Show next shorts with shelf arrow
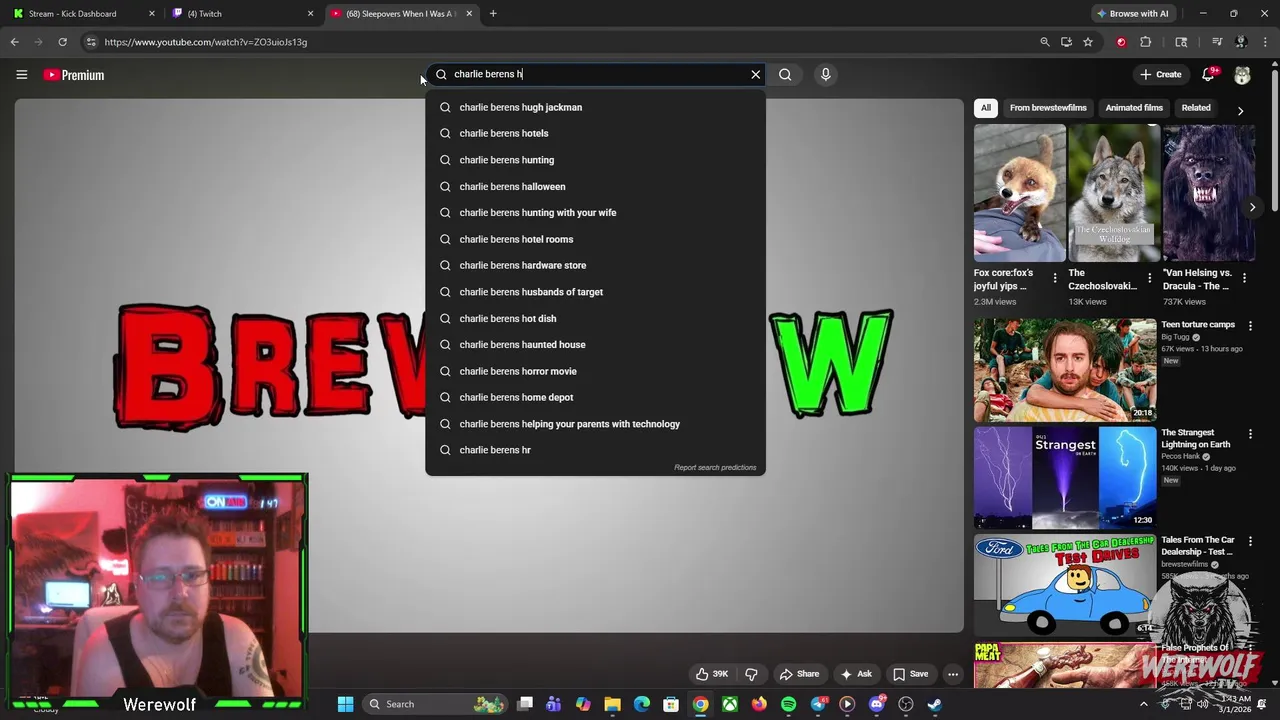Screen dimensions: 1280x720 1252,207
